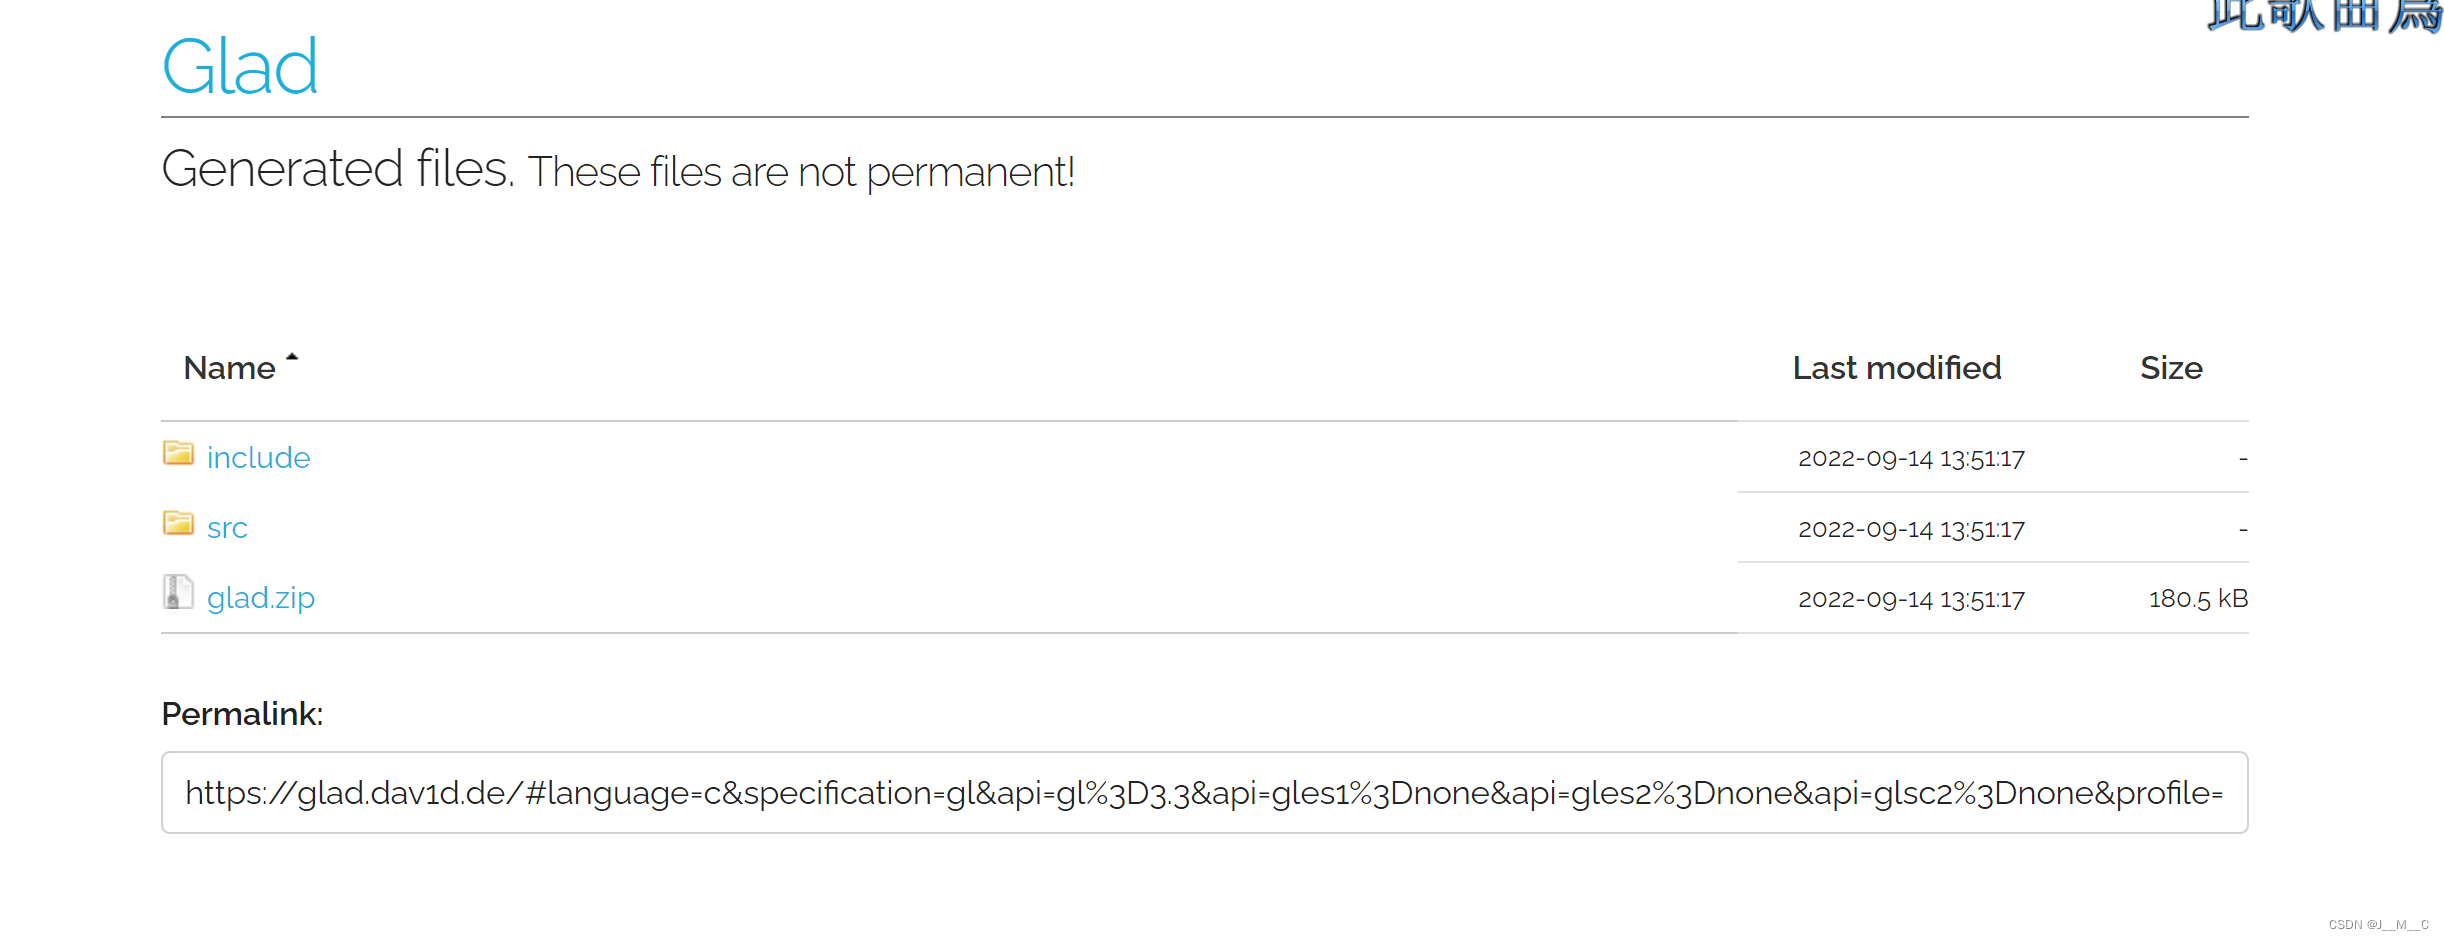Click the glad.zip row modified date

pyautogui.click(x=1911, y=599)
